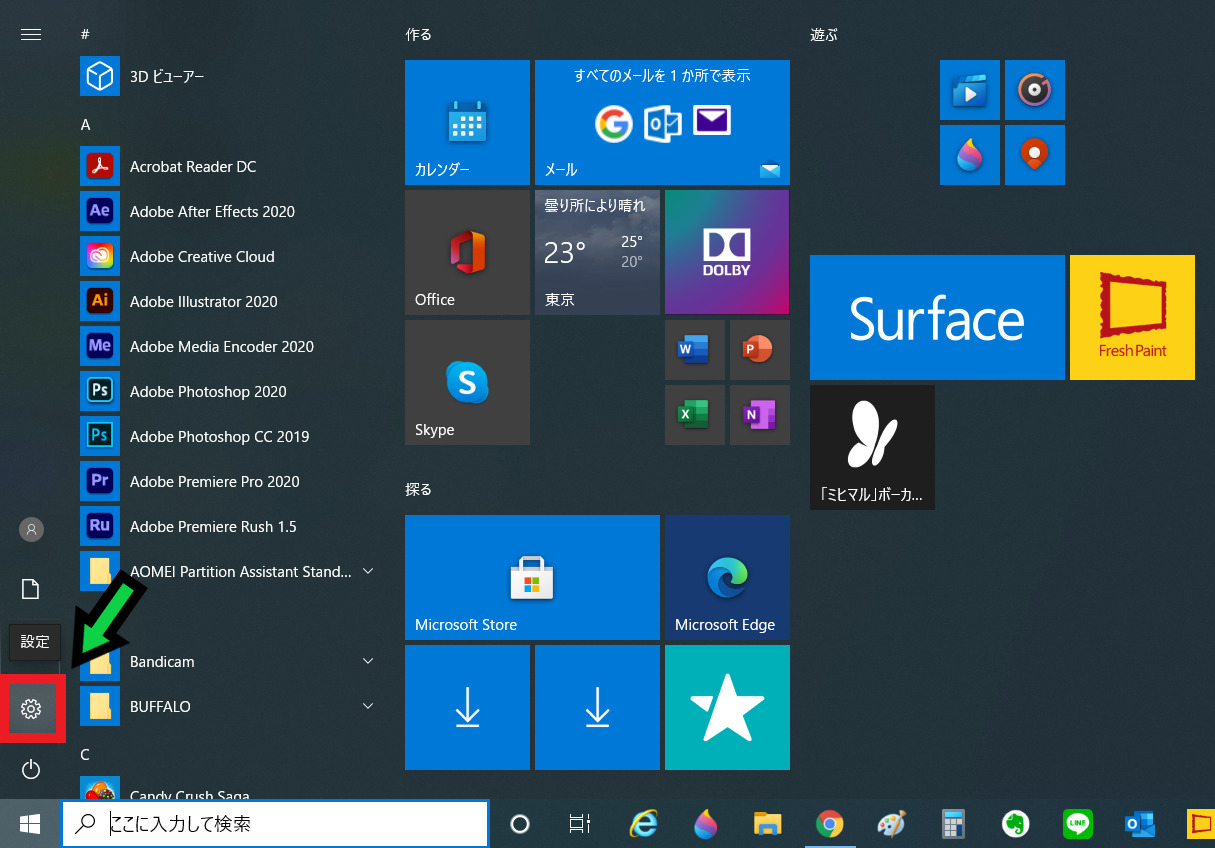Image resolution: width=1215 pixels, height=848 pixels.
Task: Launch Adobe Illustrator 2020
Action: (225, 301)
